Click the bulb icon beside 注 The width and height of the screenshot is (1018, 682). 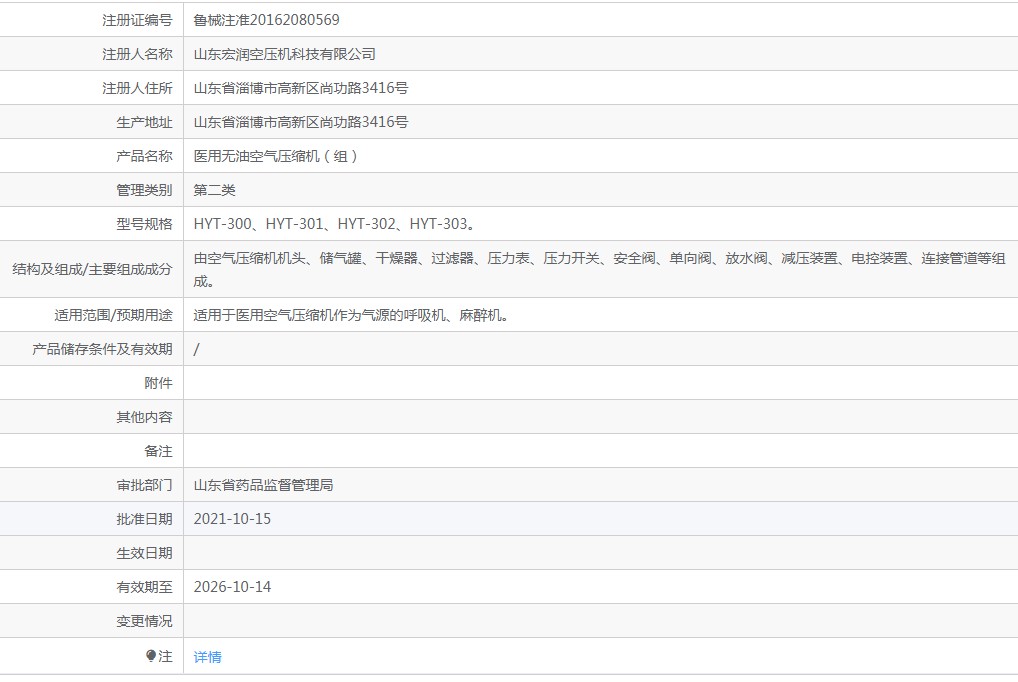click(151, 656)
